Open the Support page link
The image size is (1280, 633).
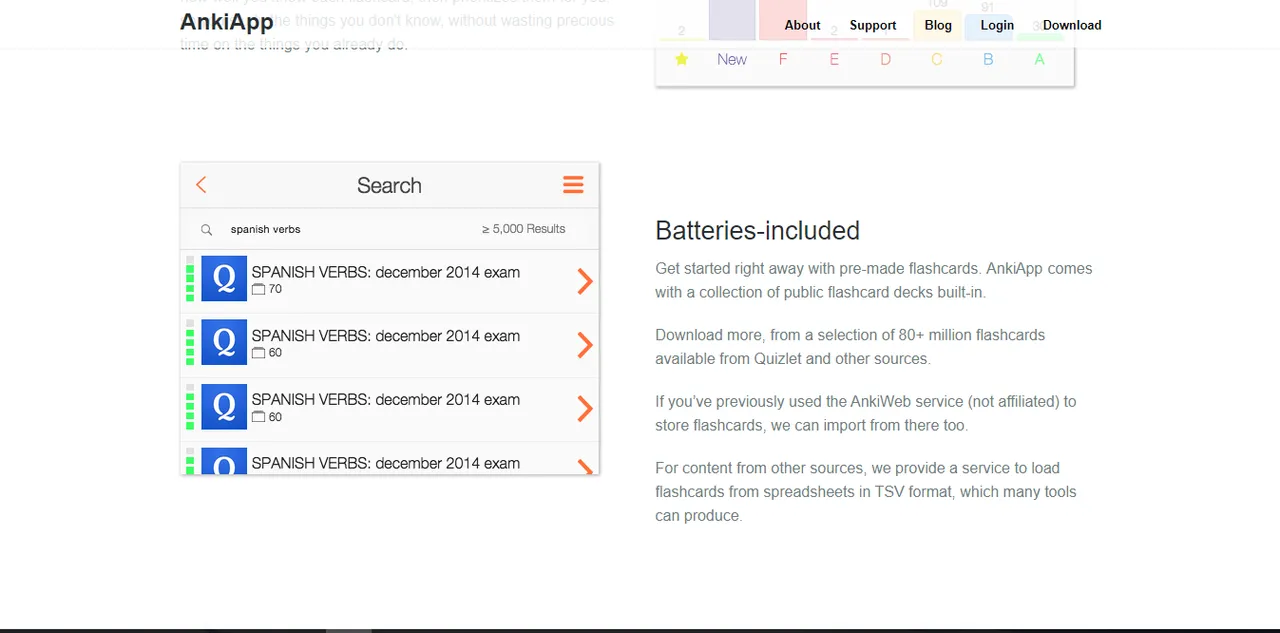pos(873,25)
